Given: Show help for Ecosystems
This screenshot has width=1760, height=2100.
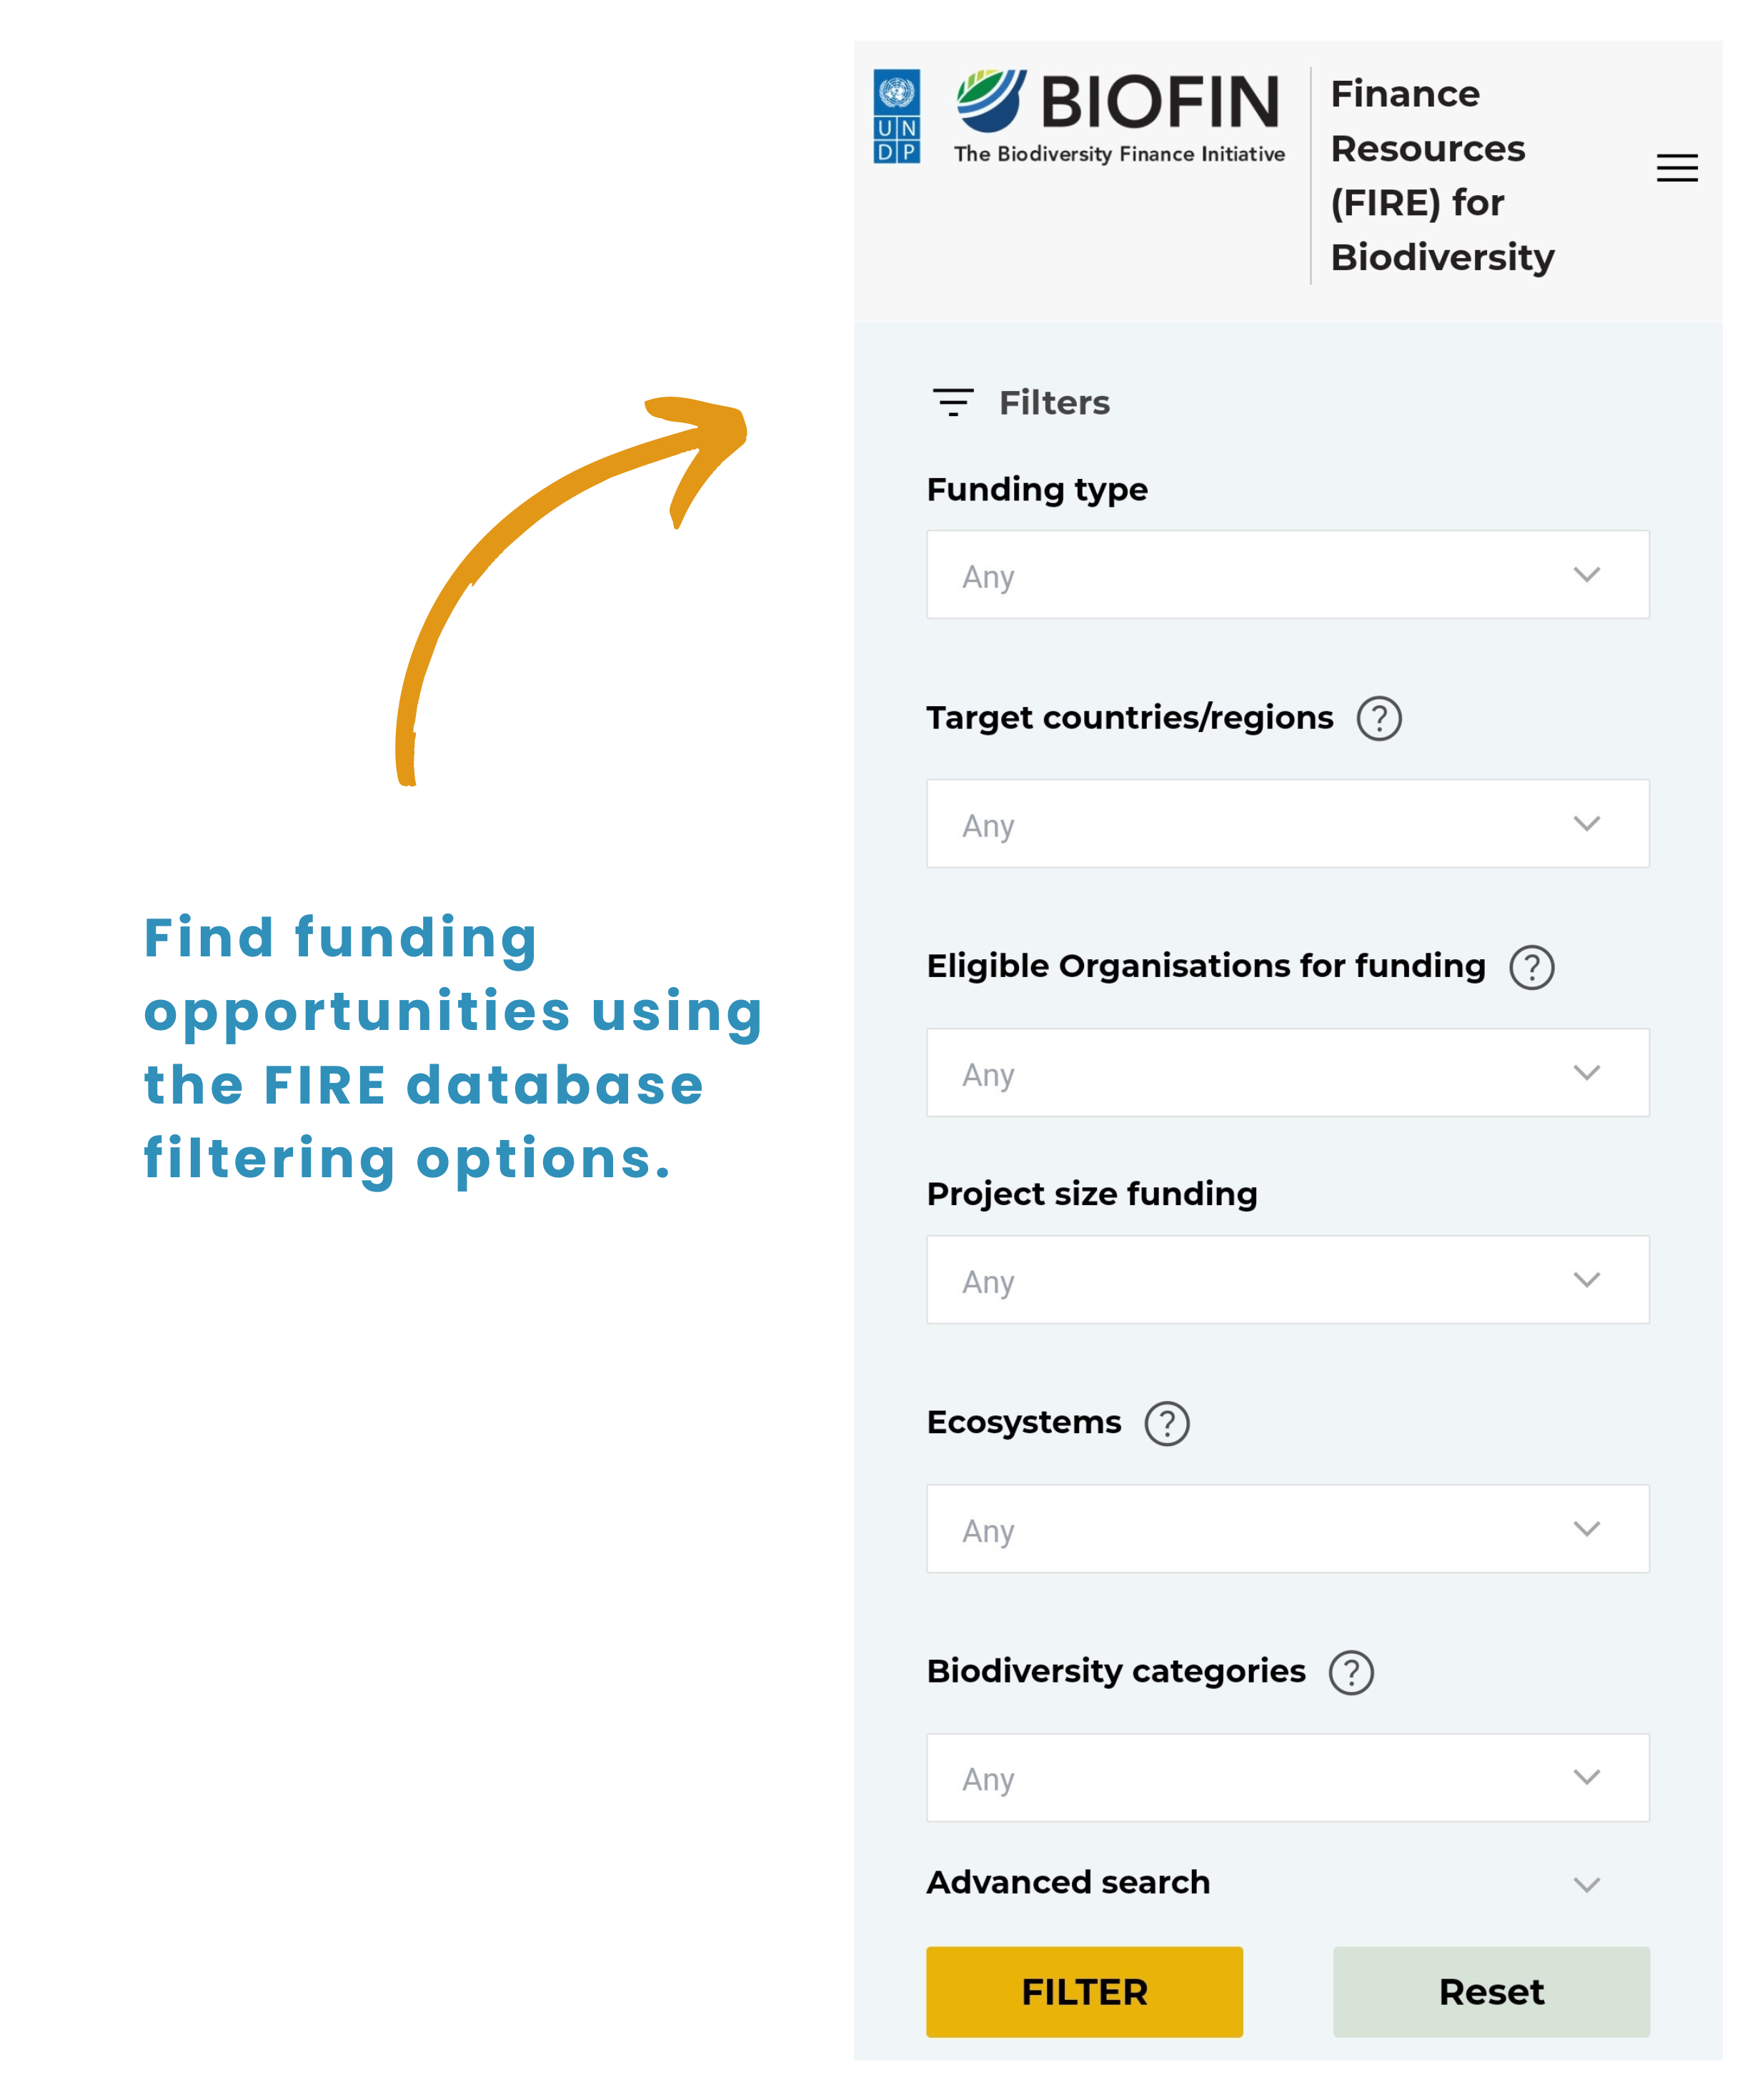Looking at the screenshot, I should 1166,1423.
